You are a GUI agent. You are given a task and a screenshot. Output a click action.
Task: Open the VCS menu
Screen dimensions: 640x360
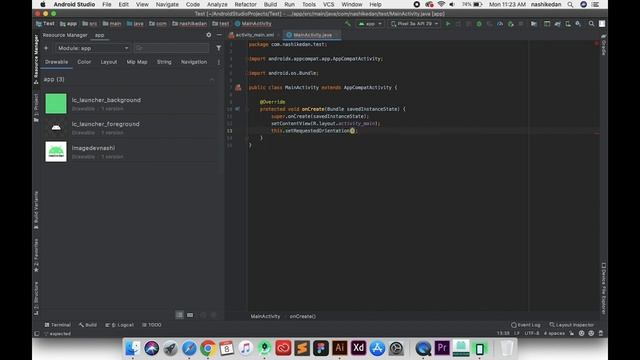coord(328,4)
